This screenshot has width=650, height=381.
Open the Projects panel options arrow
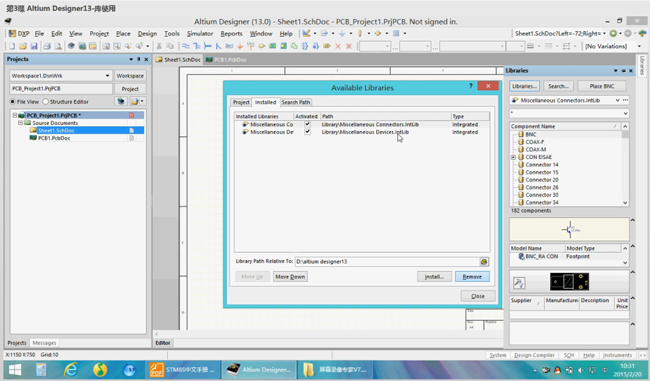pyautogui.click(x=131, y=59)
